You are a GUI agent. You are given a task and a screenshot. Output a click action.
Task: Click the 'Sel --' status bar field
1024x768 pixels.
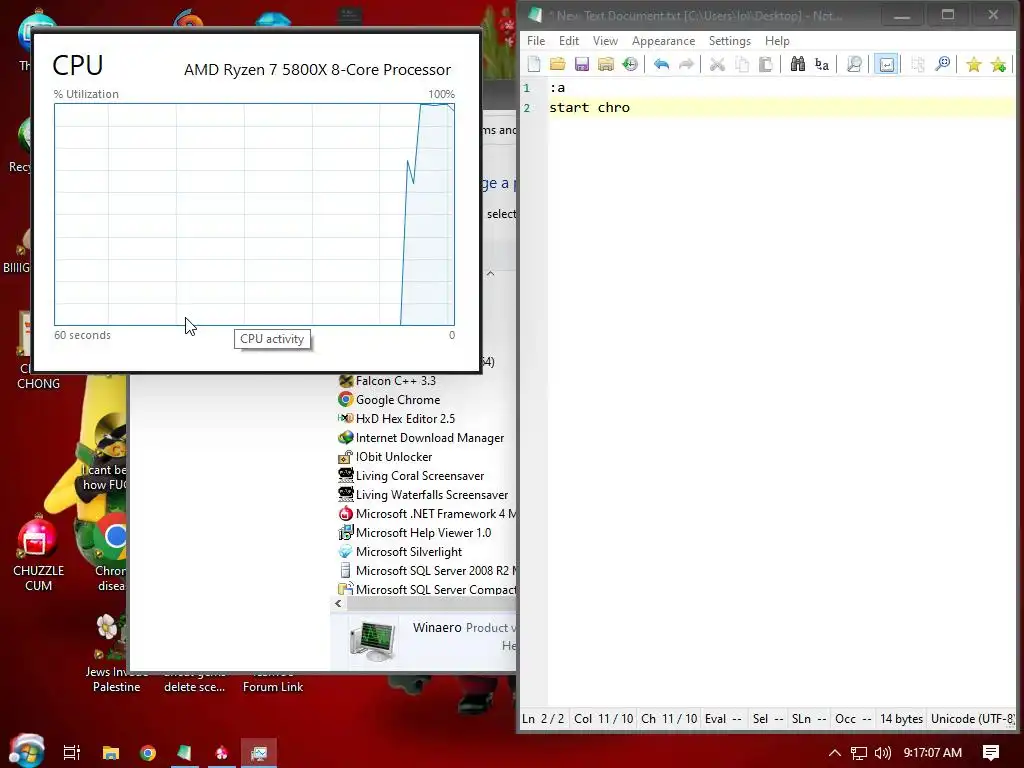767,719
